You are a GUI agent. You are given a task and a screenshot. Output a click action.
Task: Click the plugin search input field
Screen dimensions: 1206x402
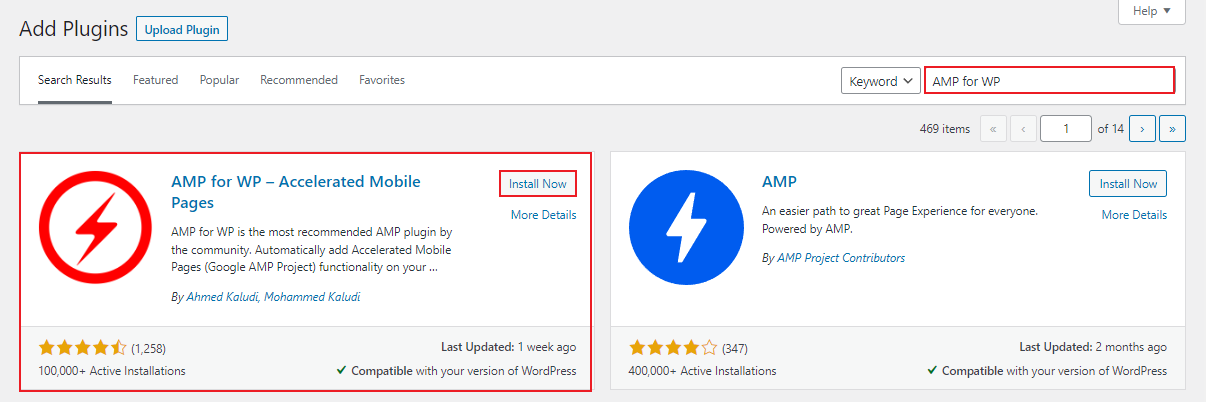point(1049,81)
